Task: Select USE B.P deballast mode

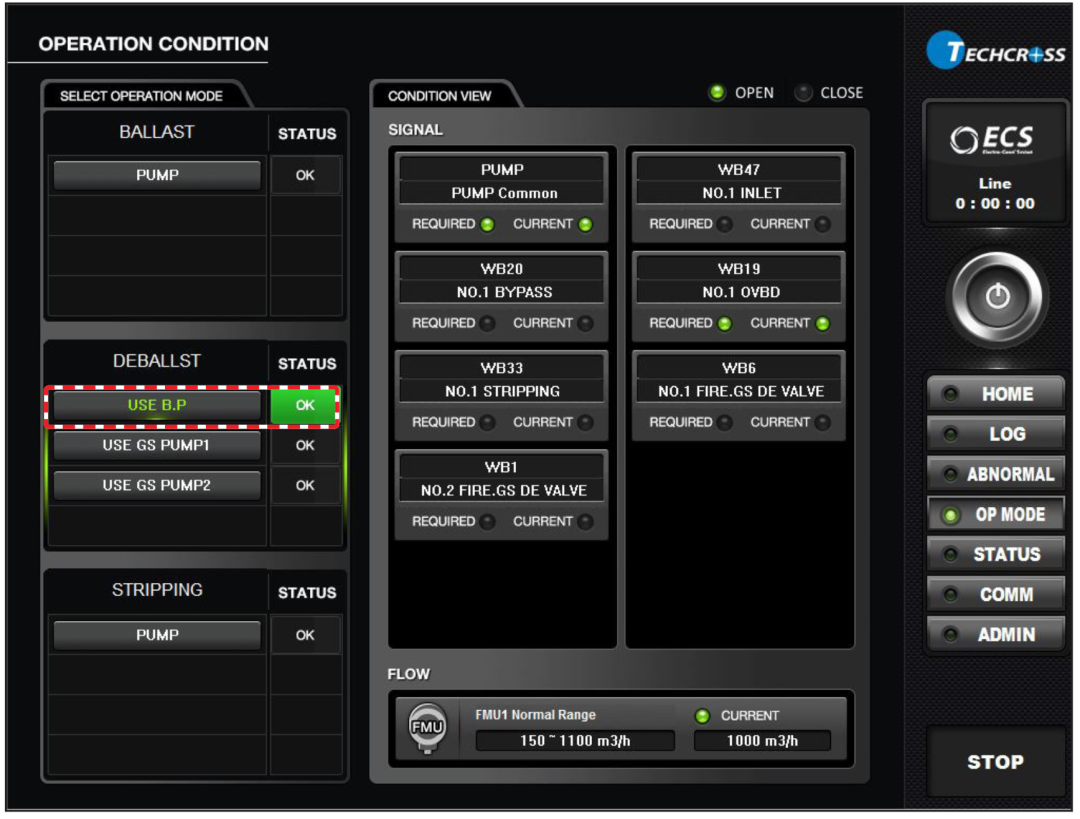Action: click(157, 405)
